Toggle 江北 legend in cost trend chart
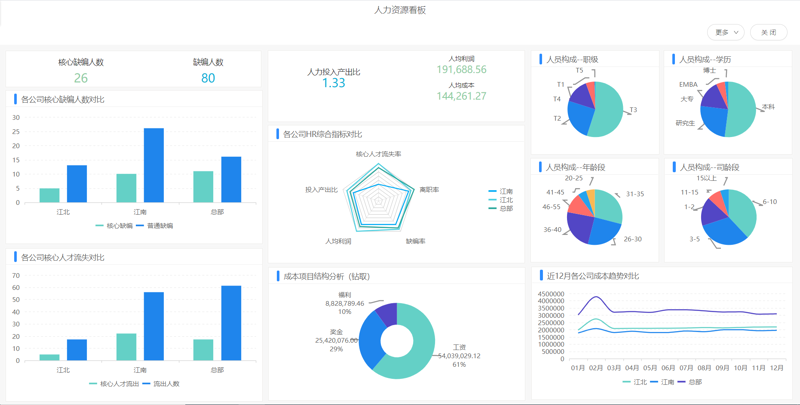 click(x=635, y=382)
